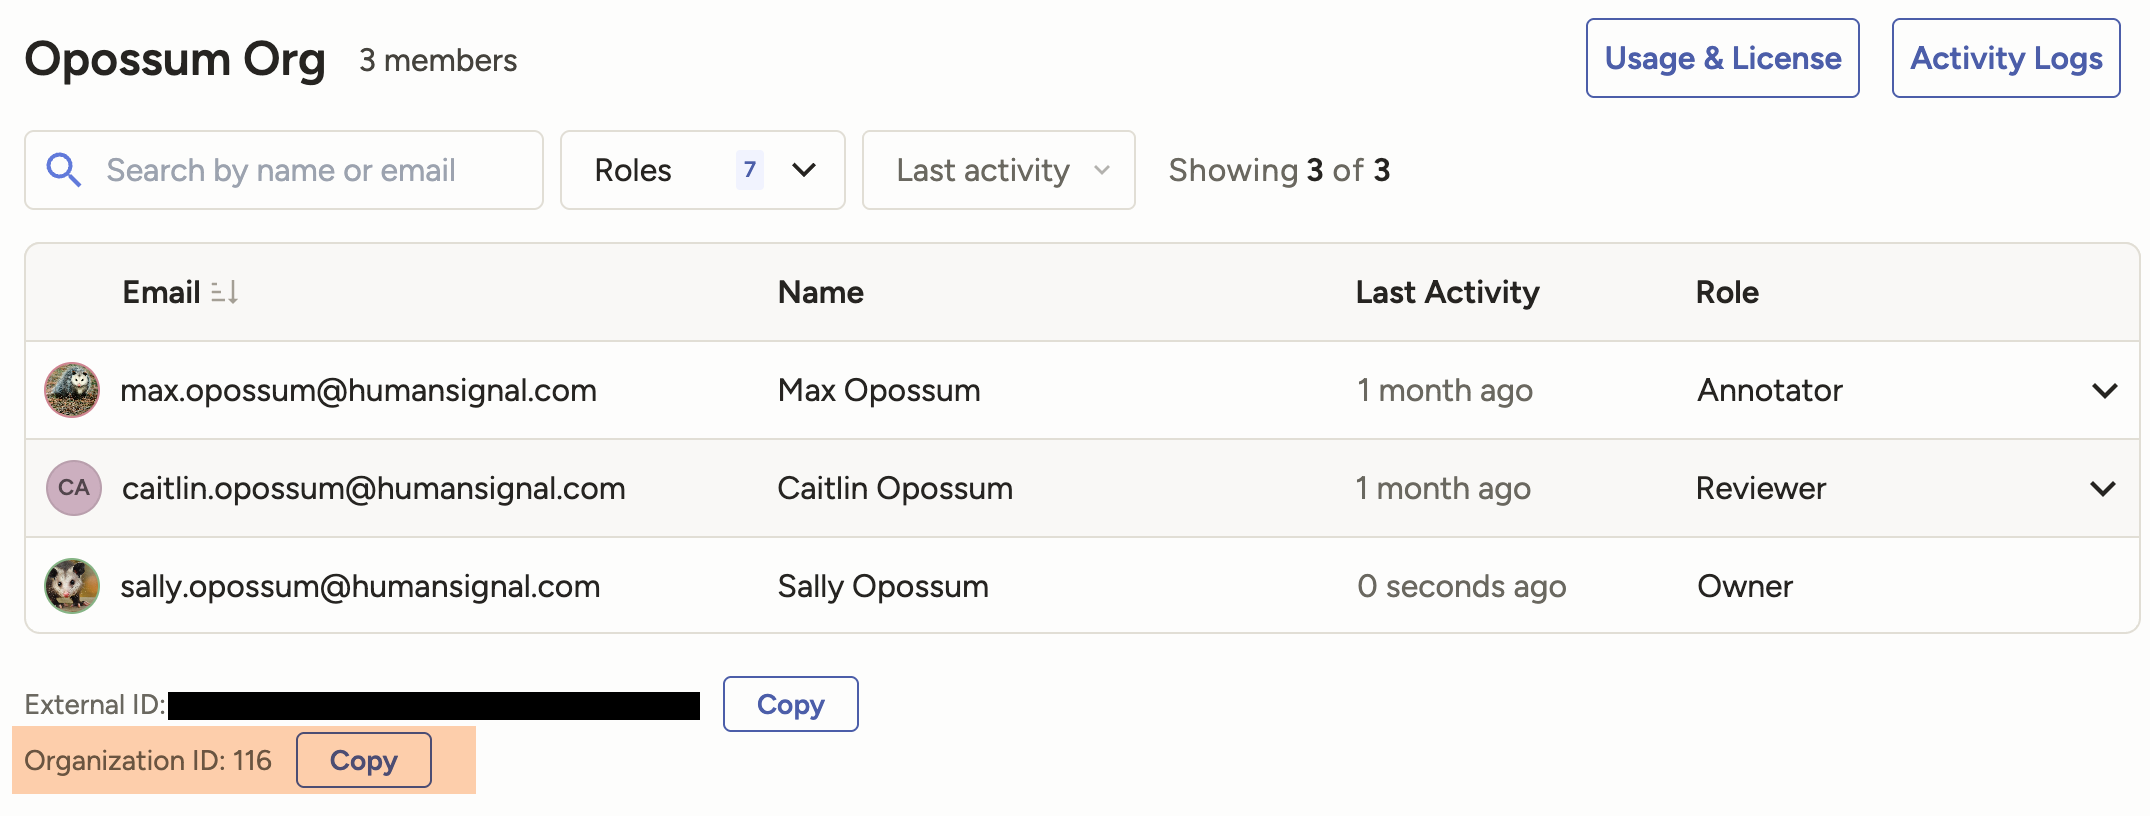
Task: Click the Email column sort icon
Action: tap(225, 292)
